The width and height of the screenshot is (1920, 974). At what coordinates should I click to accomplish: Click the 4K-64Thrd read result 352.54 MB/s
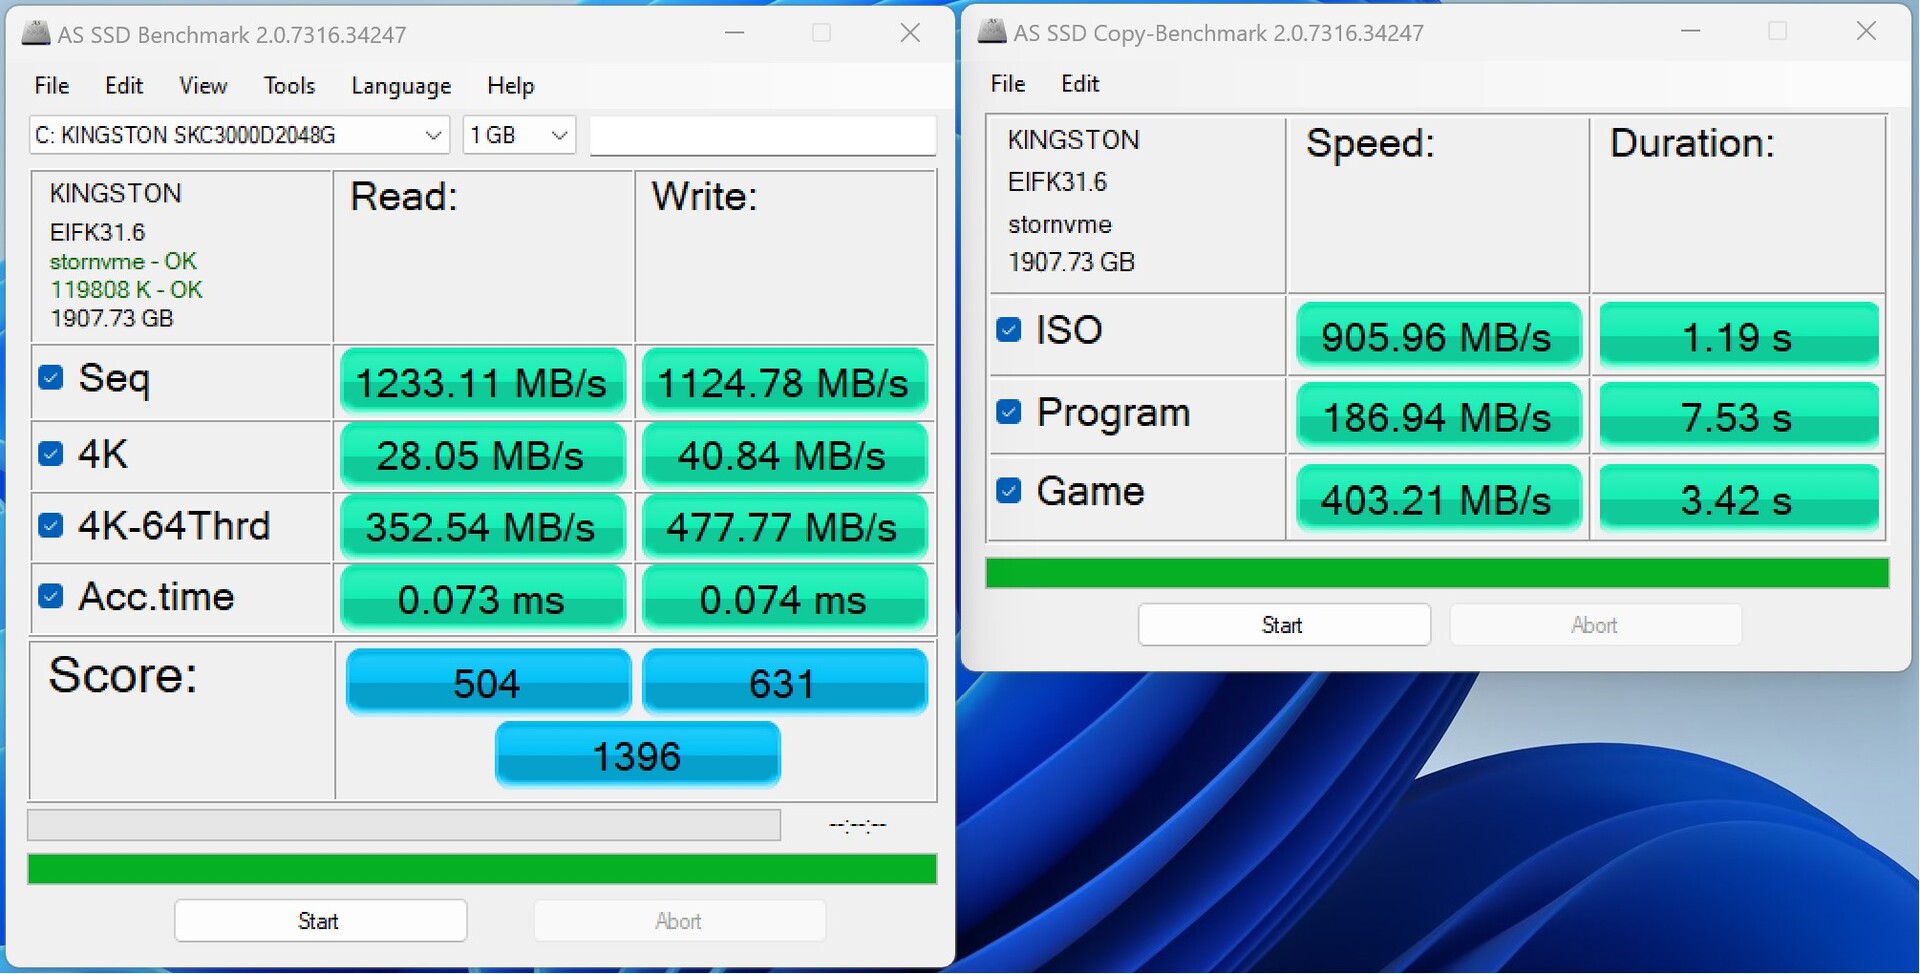pyautogui.click(x=483, y=527)
